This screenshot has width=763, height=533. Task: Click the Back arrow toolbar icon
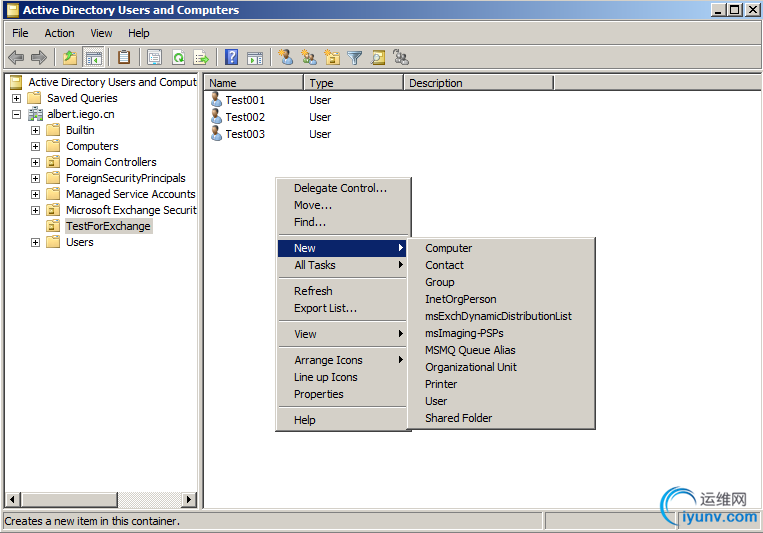click(x=16, y=58)
